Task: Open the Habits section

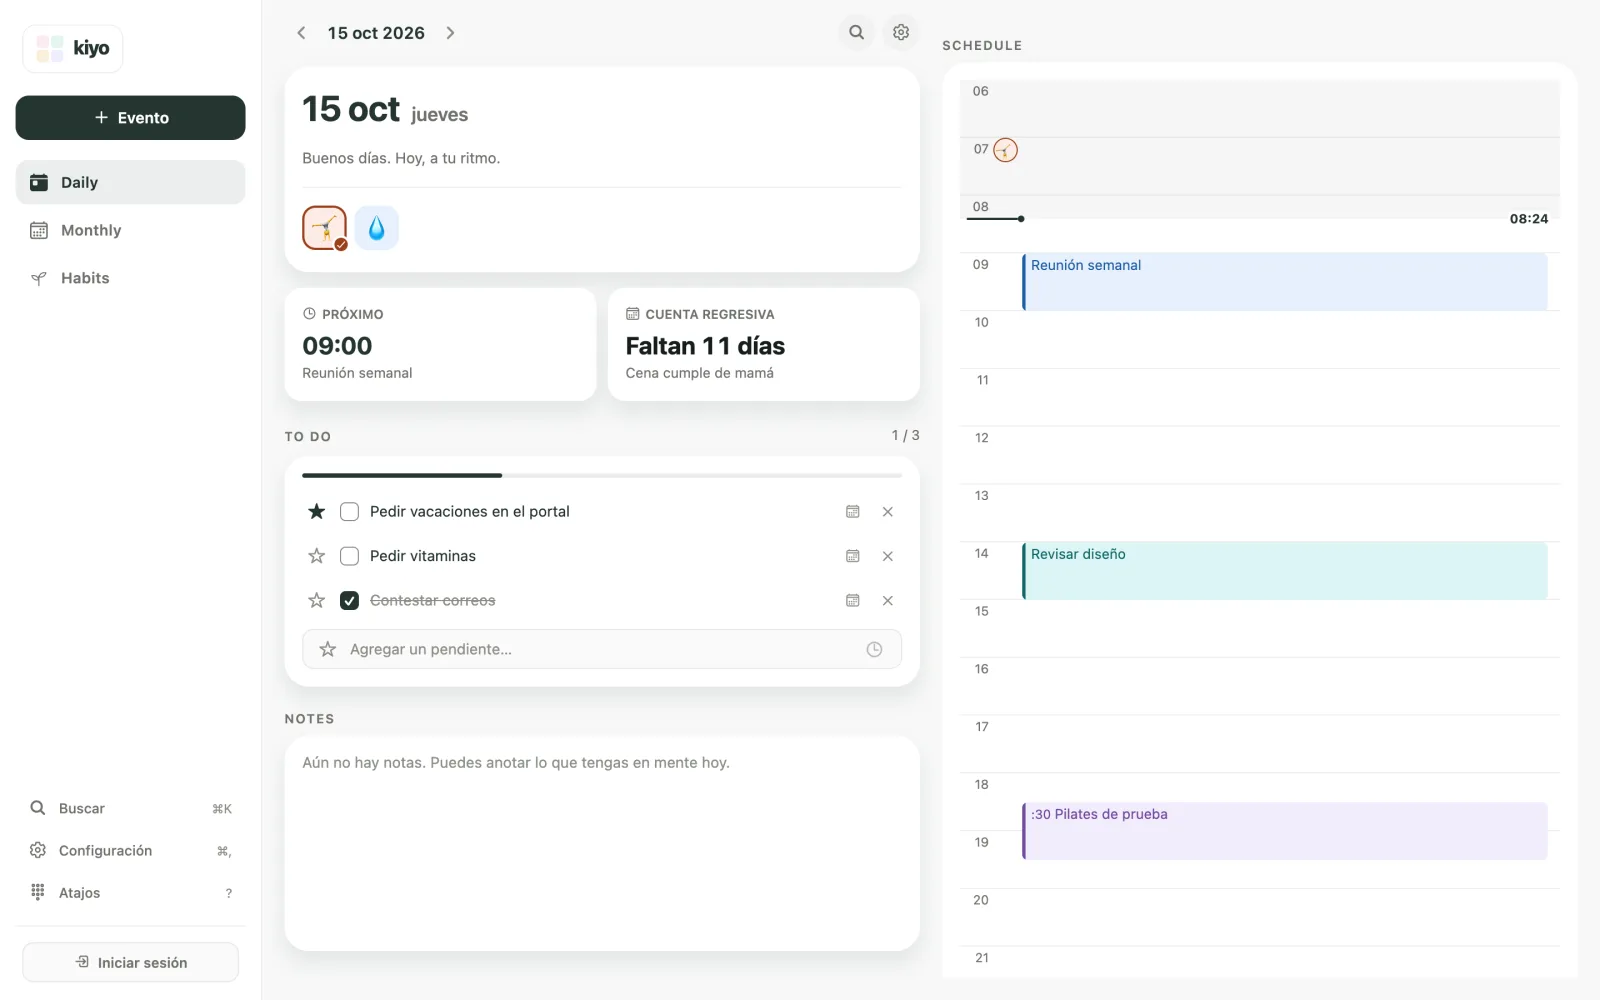Action: [130, 278]
